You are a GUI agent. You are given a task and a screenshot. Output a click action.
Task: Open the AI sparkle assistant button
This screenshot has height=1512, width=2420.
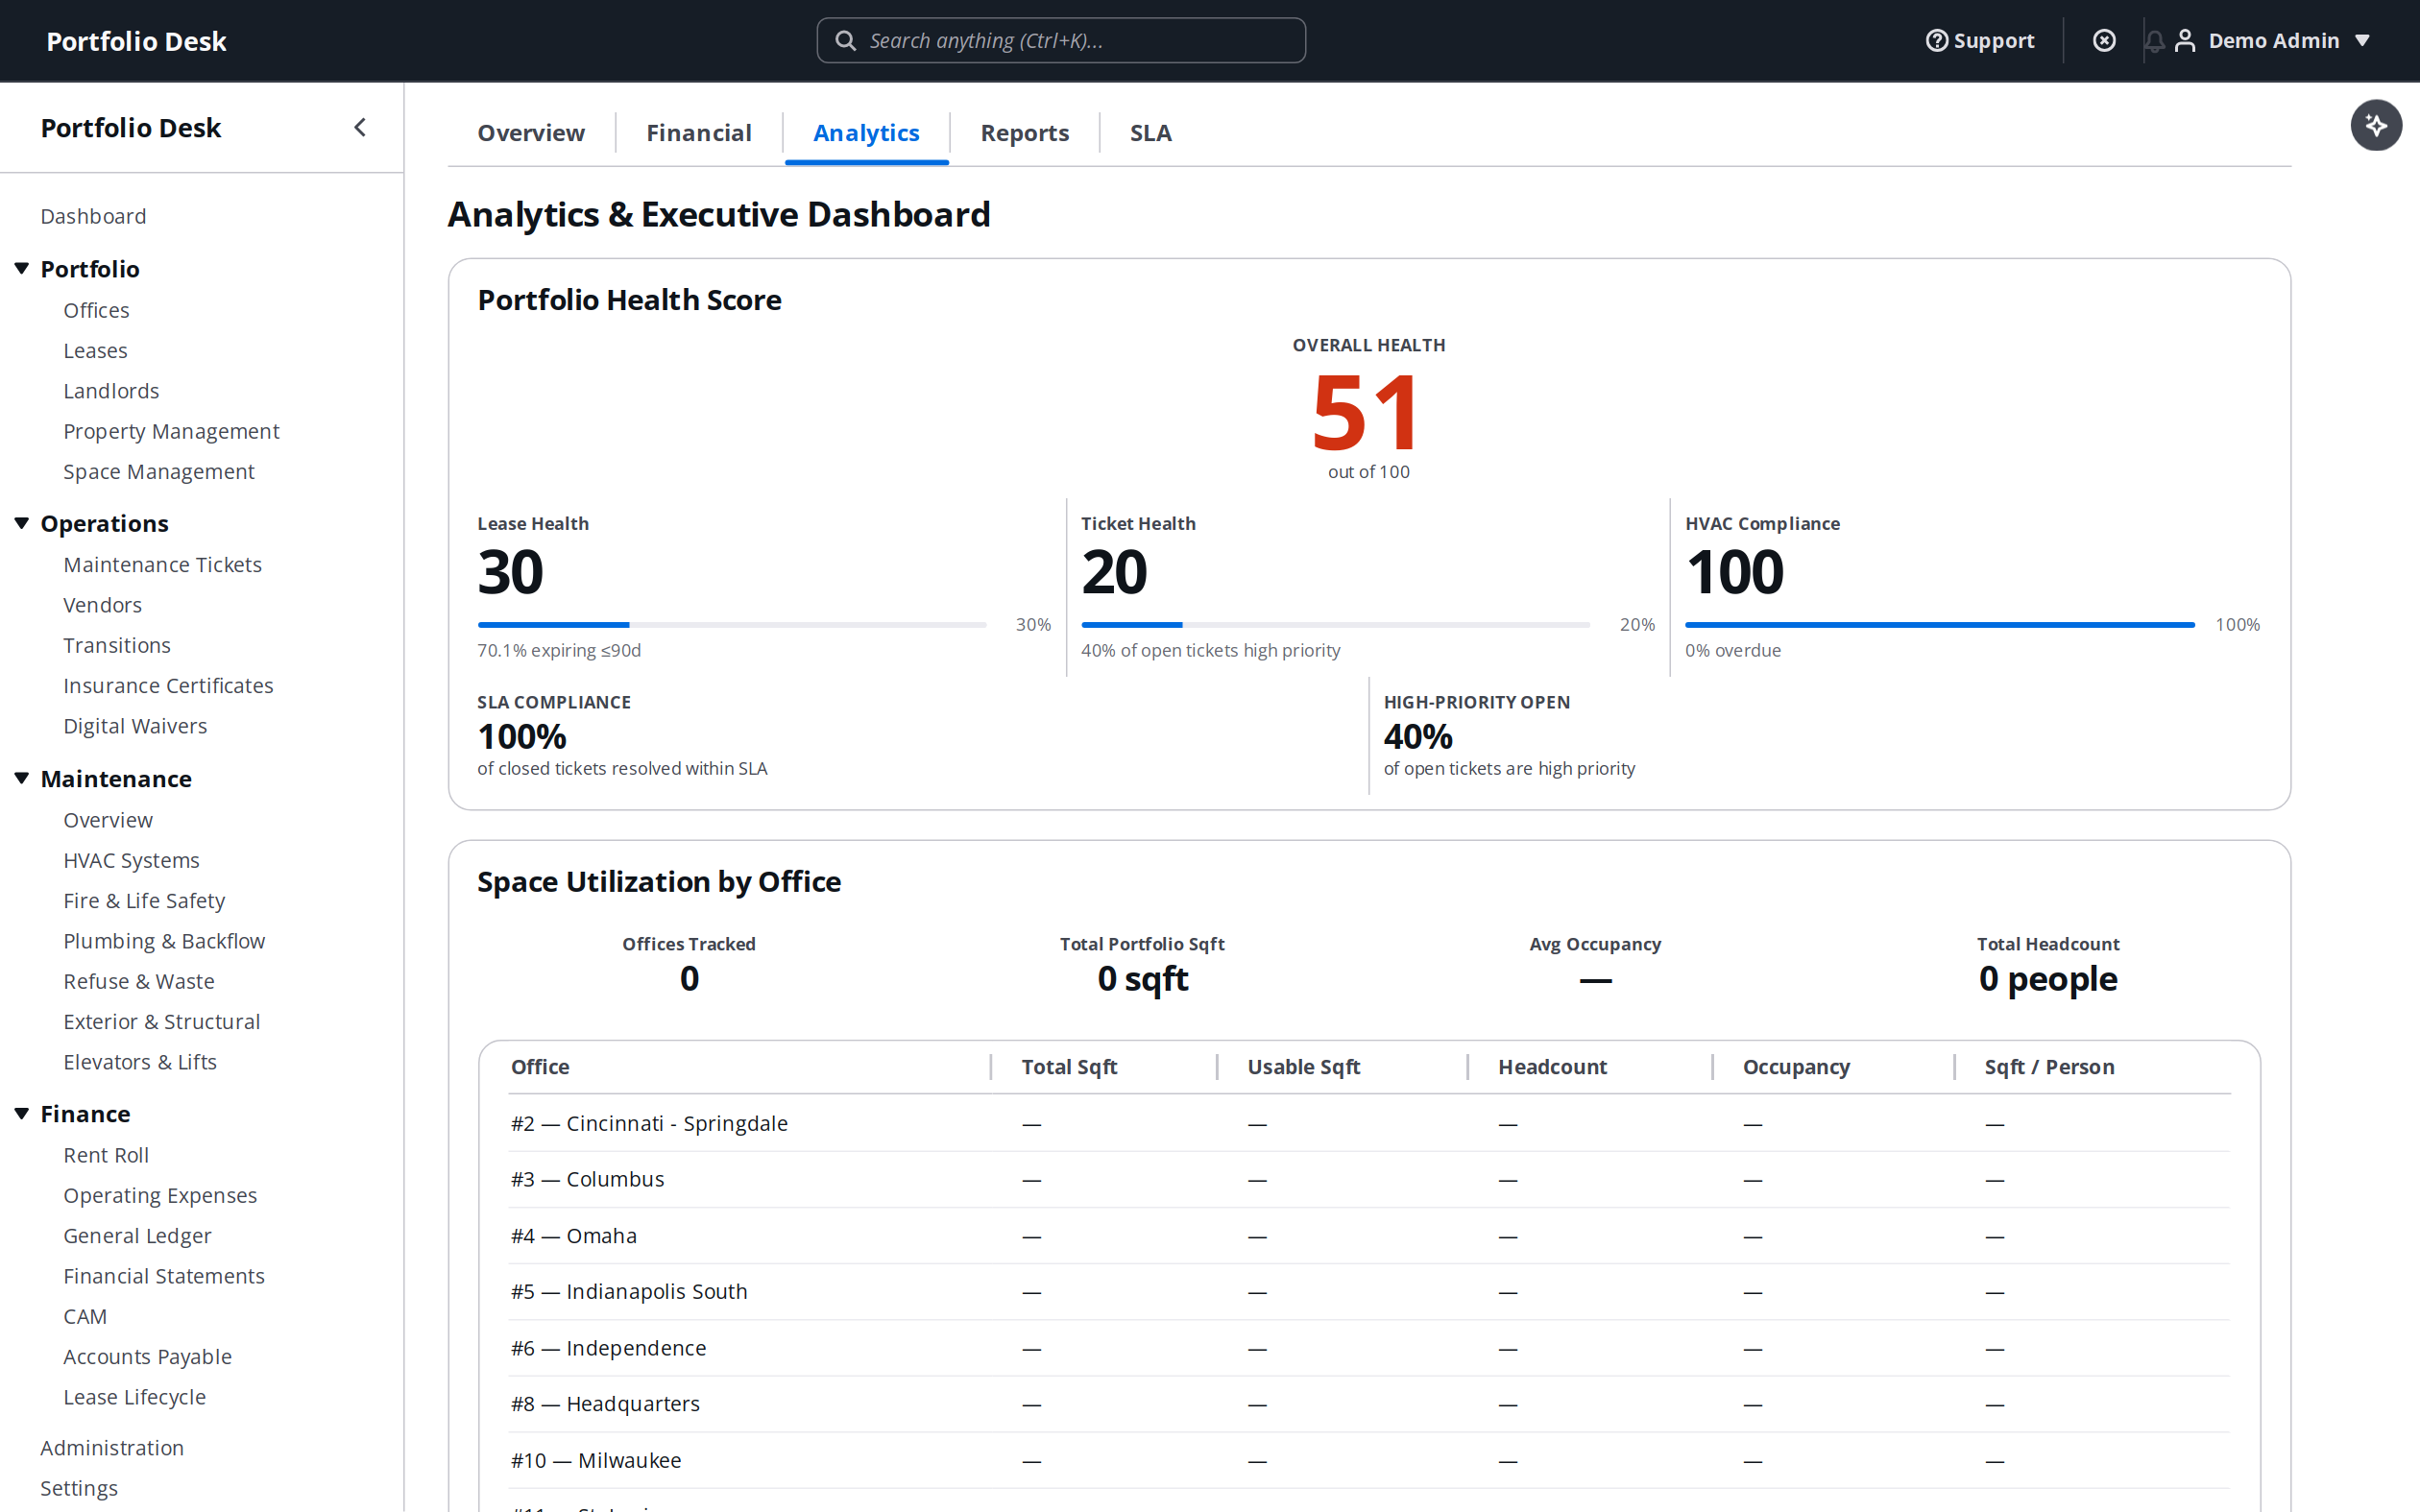2376,125
